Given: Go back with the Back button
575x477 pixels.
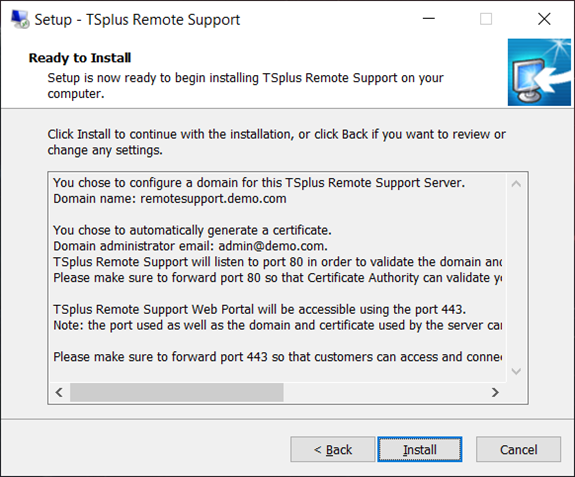Looking at the screenshot, I should [x=333, y=449].
